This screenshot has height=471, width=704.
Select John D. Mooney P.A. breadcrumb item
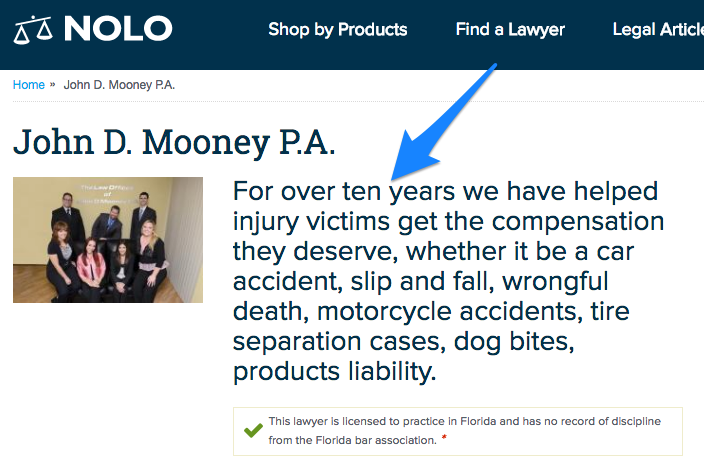click(x=120, y=85)
